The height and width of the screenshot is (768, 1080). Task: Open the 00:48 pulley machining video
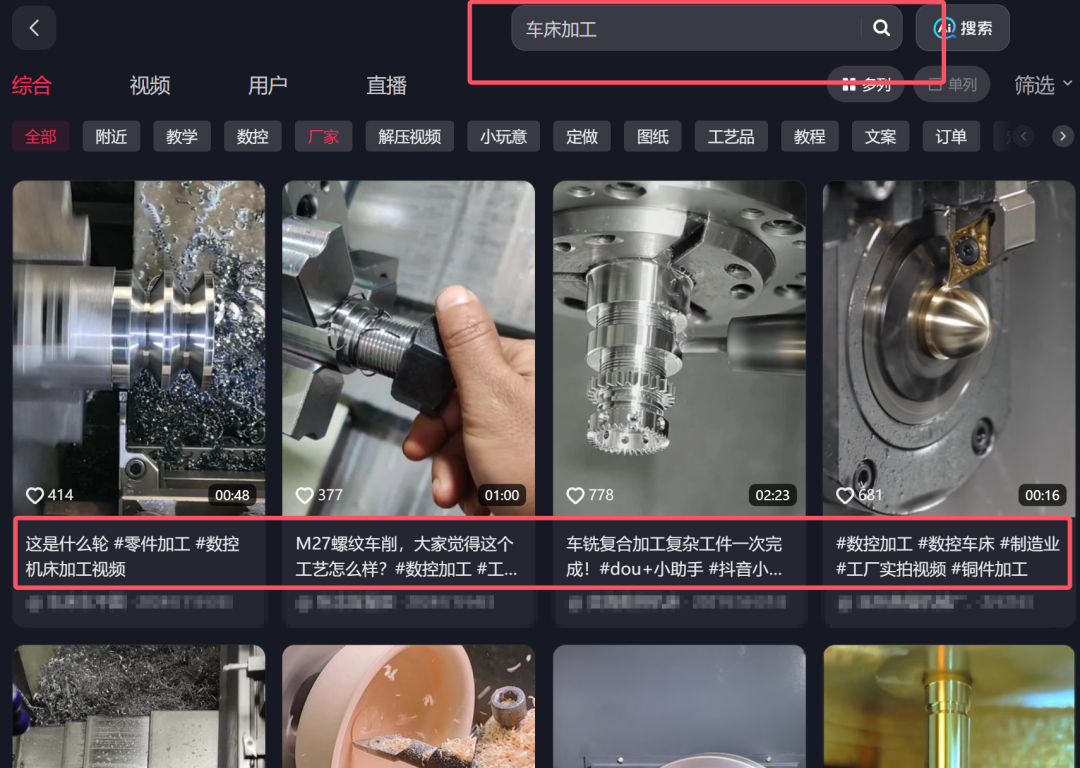tap(139, 348)
